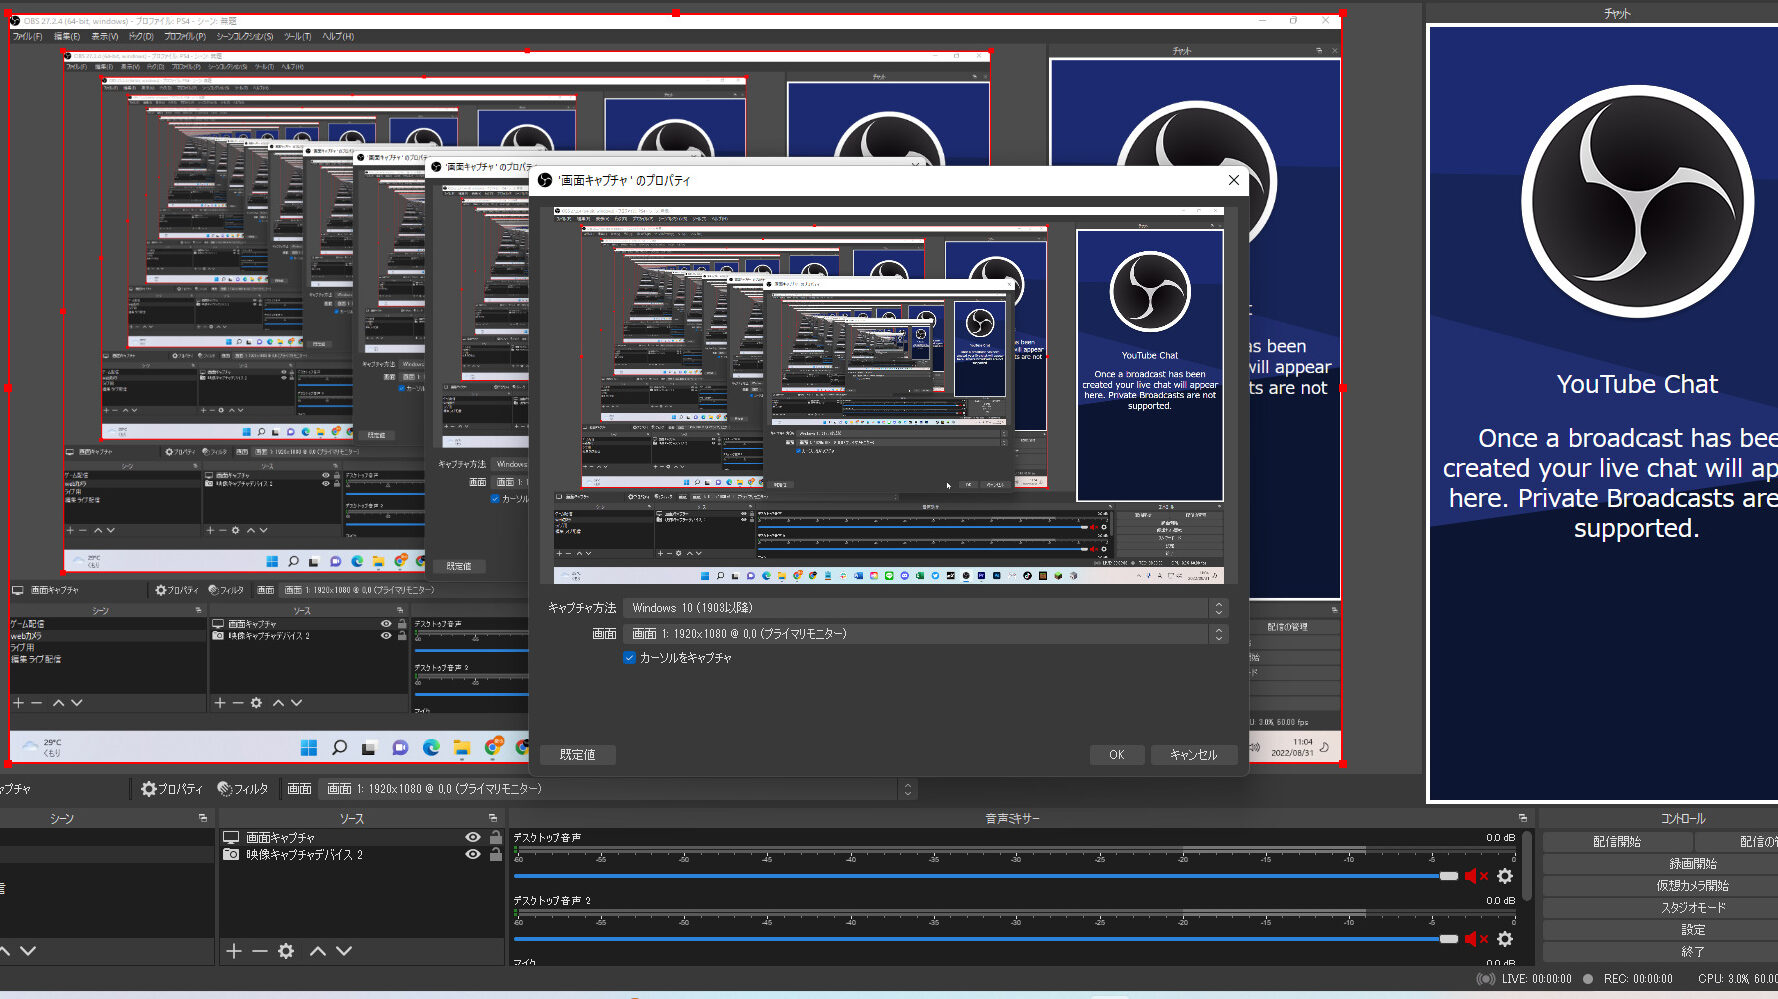This screenshot has height=999, width=1778.
Task: Move scene down with シーン dock down arrow
Action: pyautogui.click(x=28, y=951)
